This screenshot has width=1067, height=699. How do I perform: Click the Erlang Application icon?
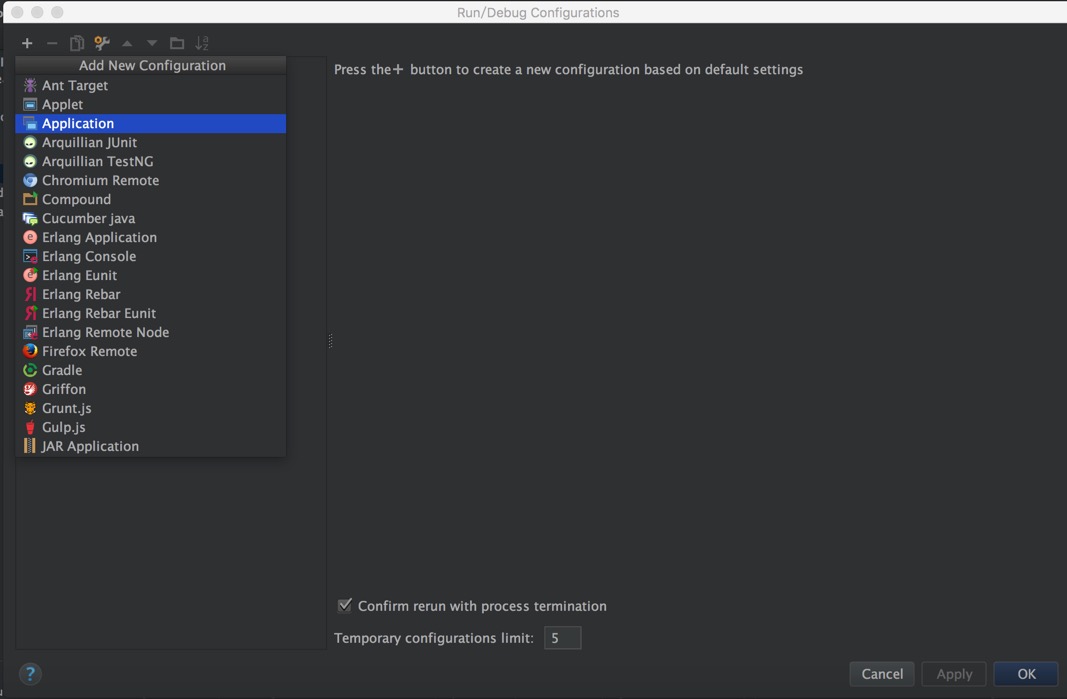[30, 238]
